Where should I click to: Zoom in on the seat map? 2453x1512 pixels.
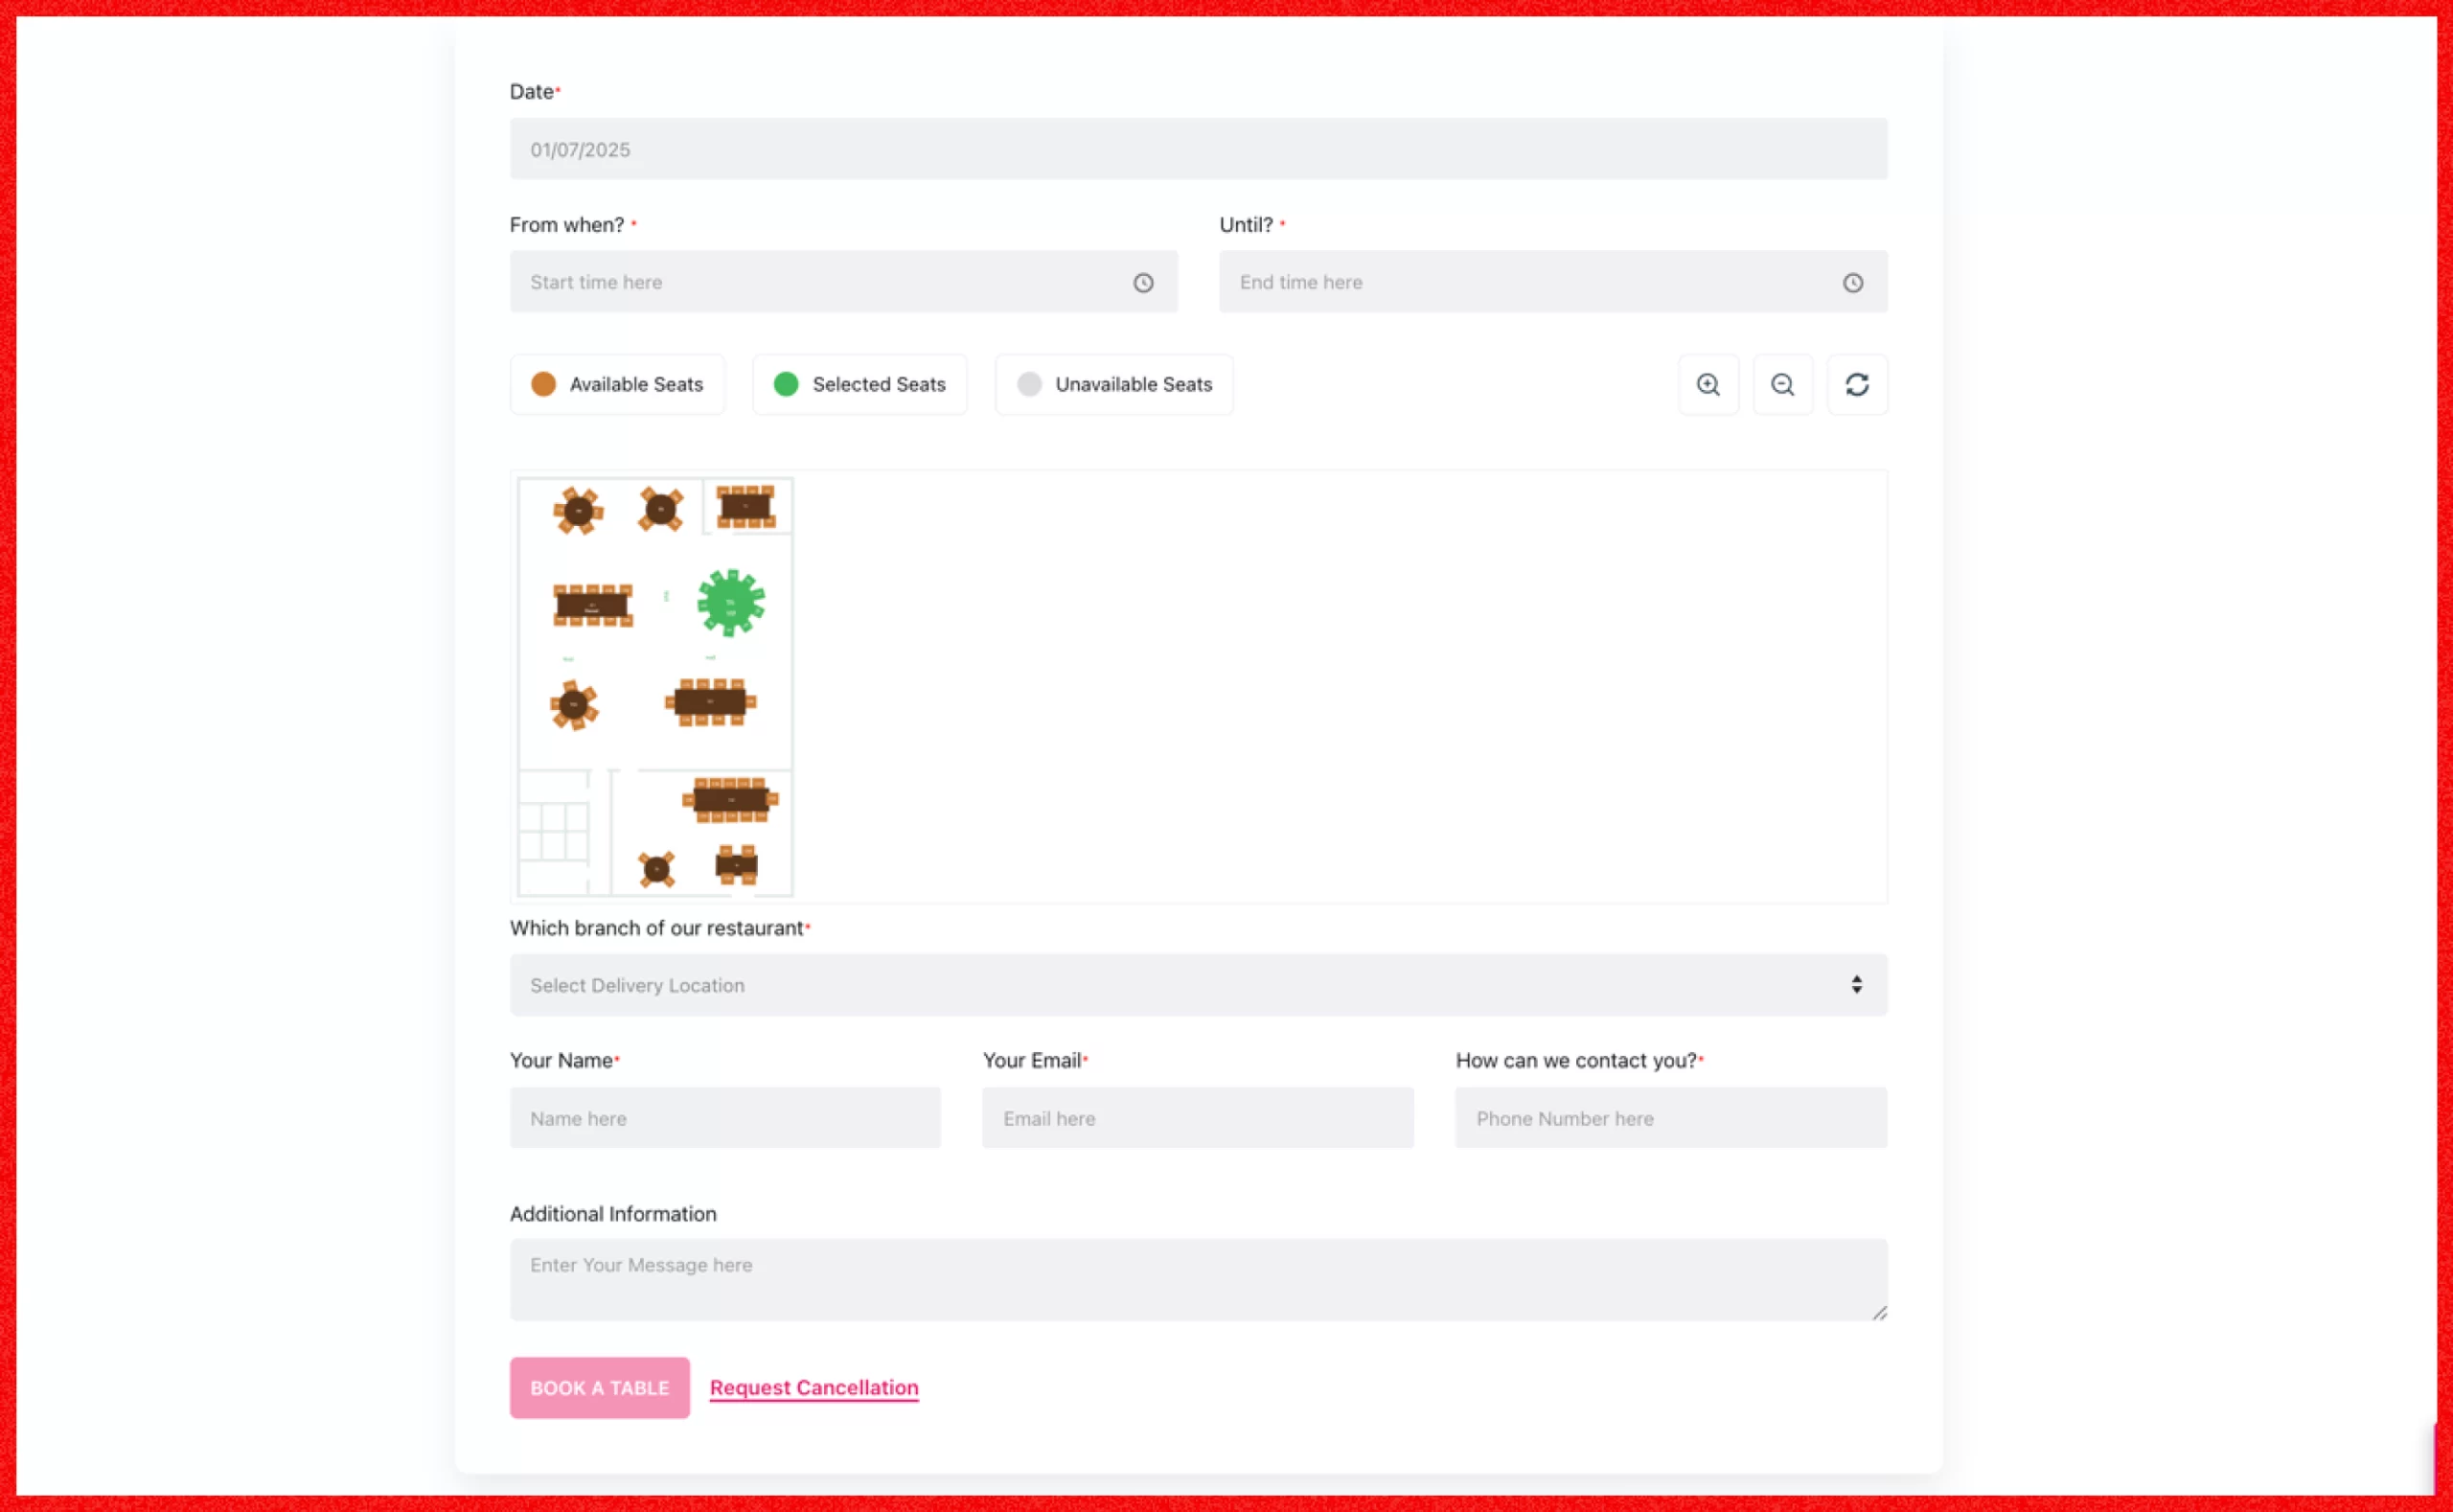[1708, 384]
